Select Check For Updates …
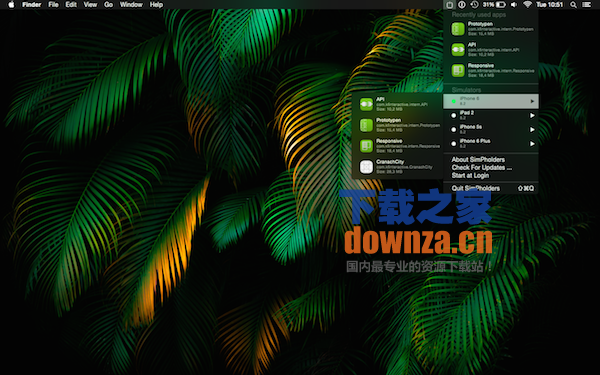600x375 pixels. 482,168
